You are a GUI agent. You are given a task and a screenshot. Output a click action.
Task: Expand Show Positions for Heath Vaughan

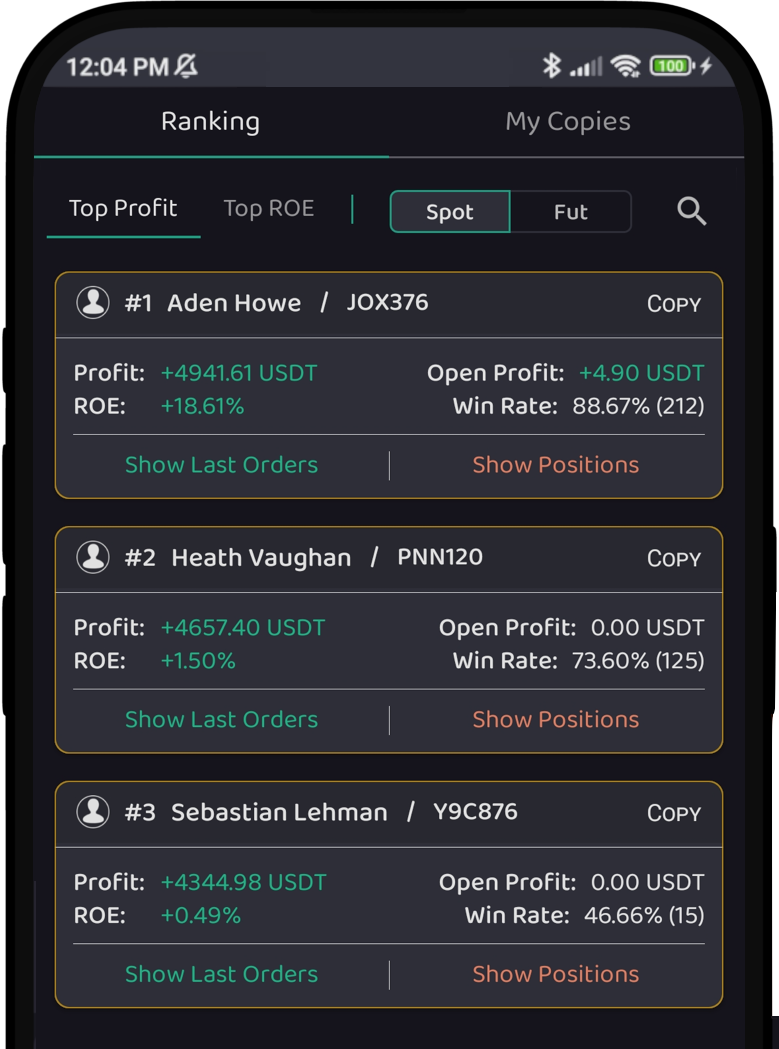[555, 719]
